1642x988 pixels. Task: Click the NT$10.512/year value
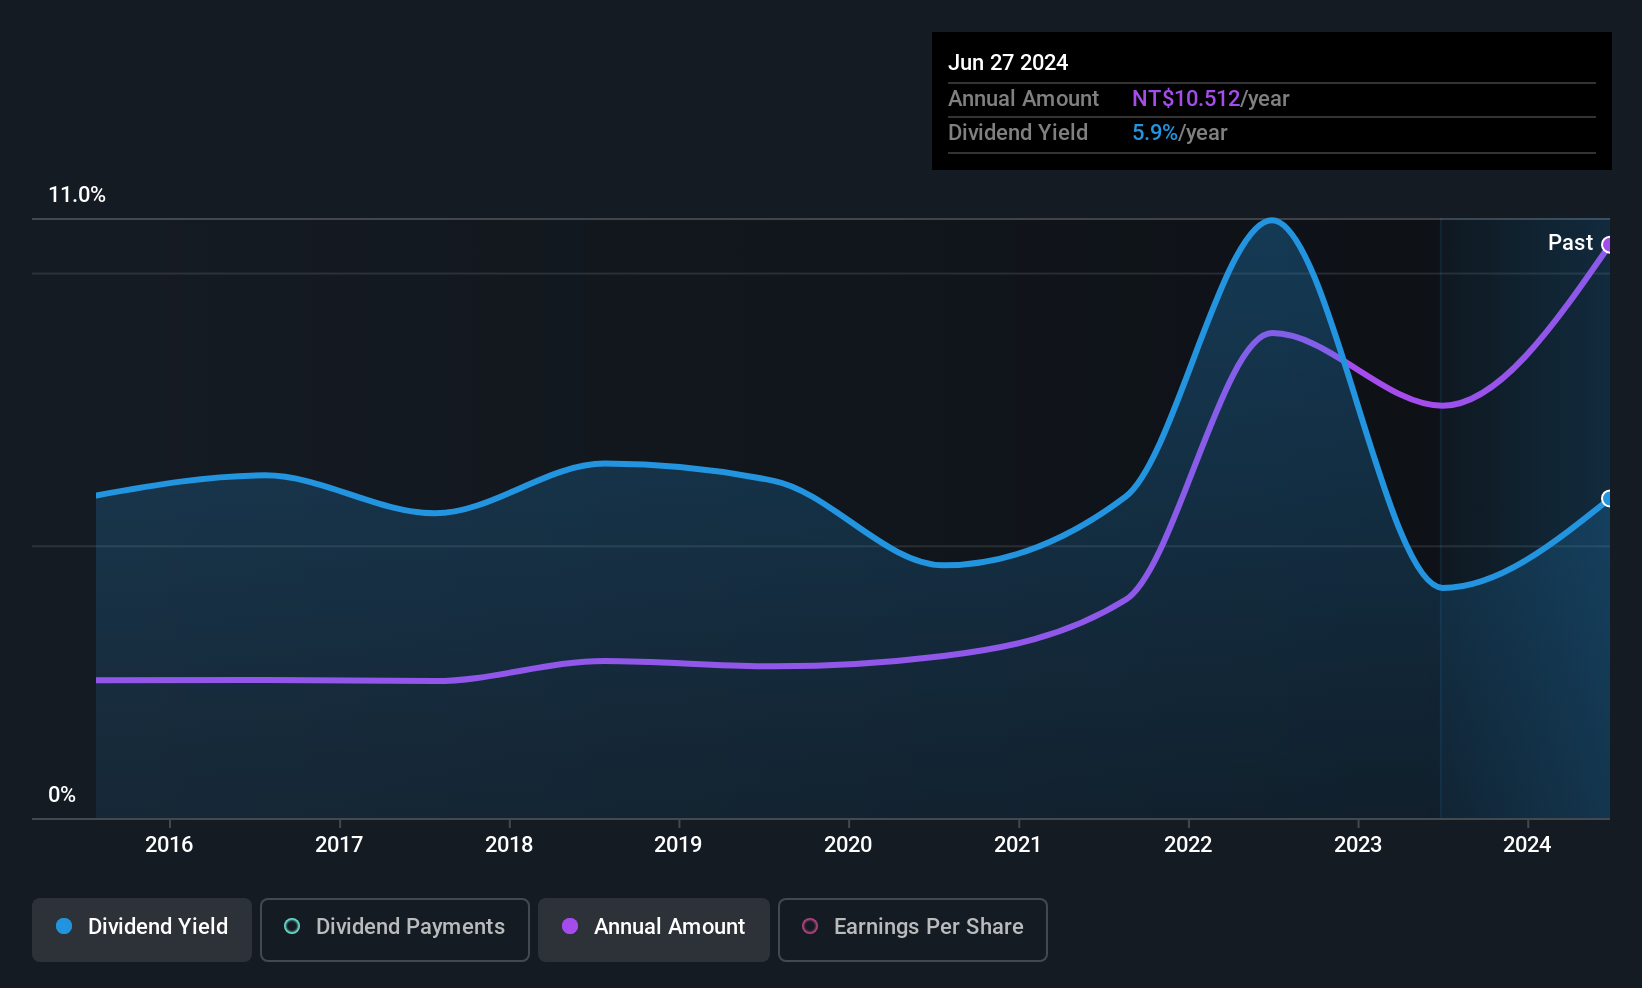(x=1210, y=99)
